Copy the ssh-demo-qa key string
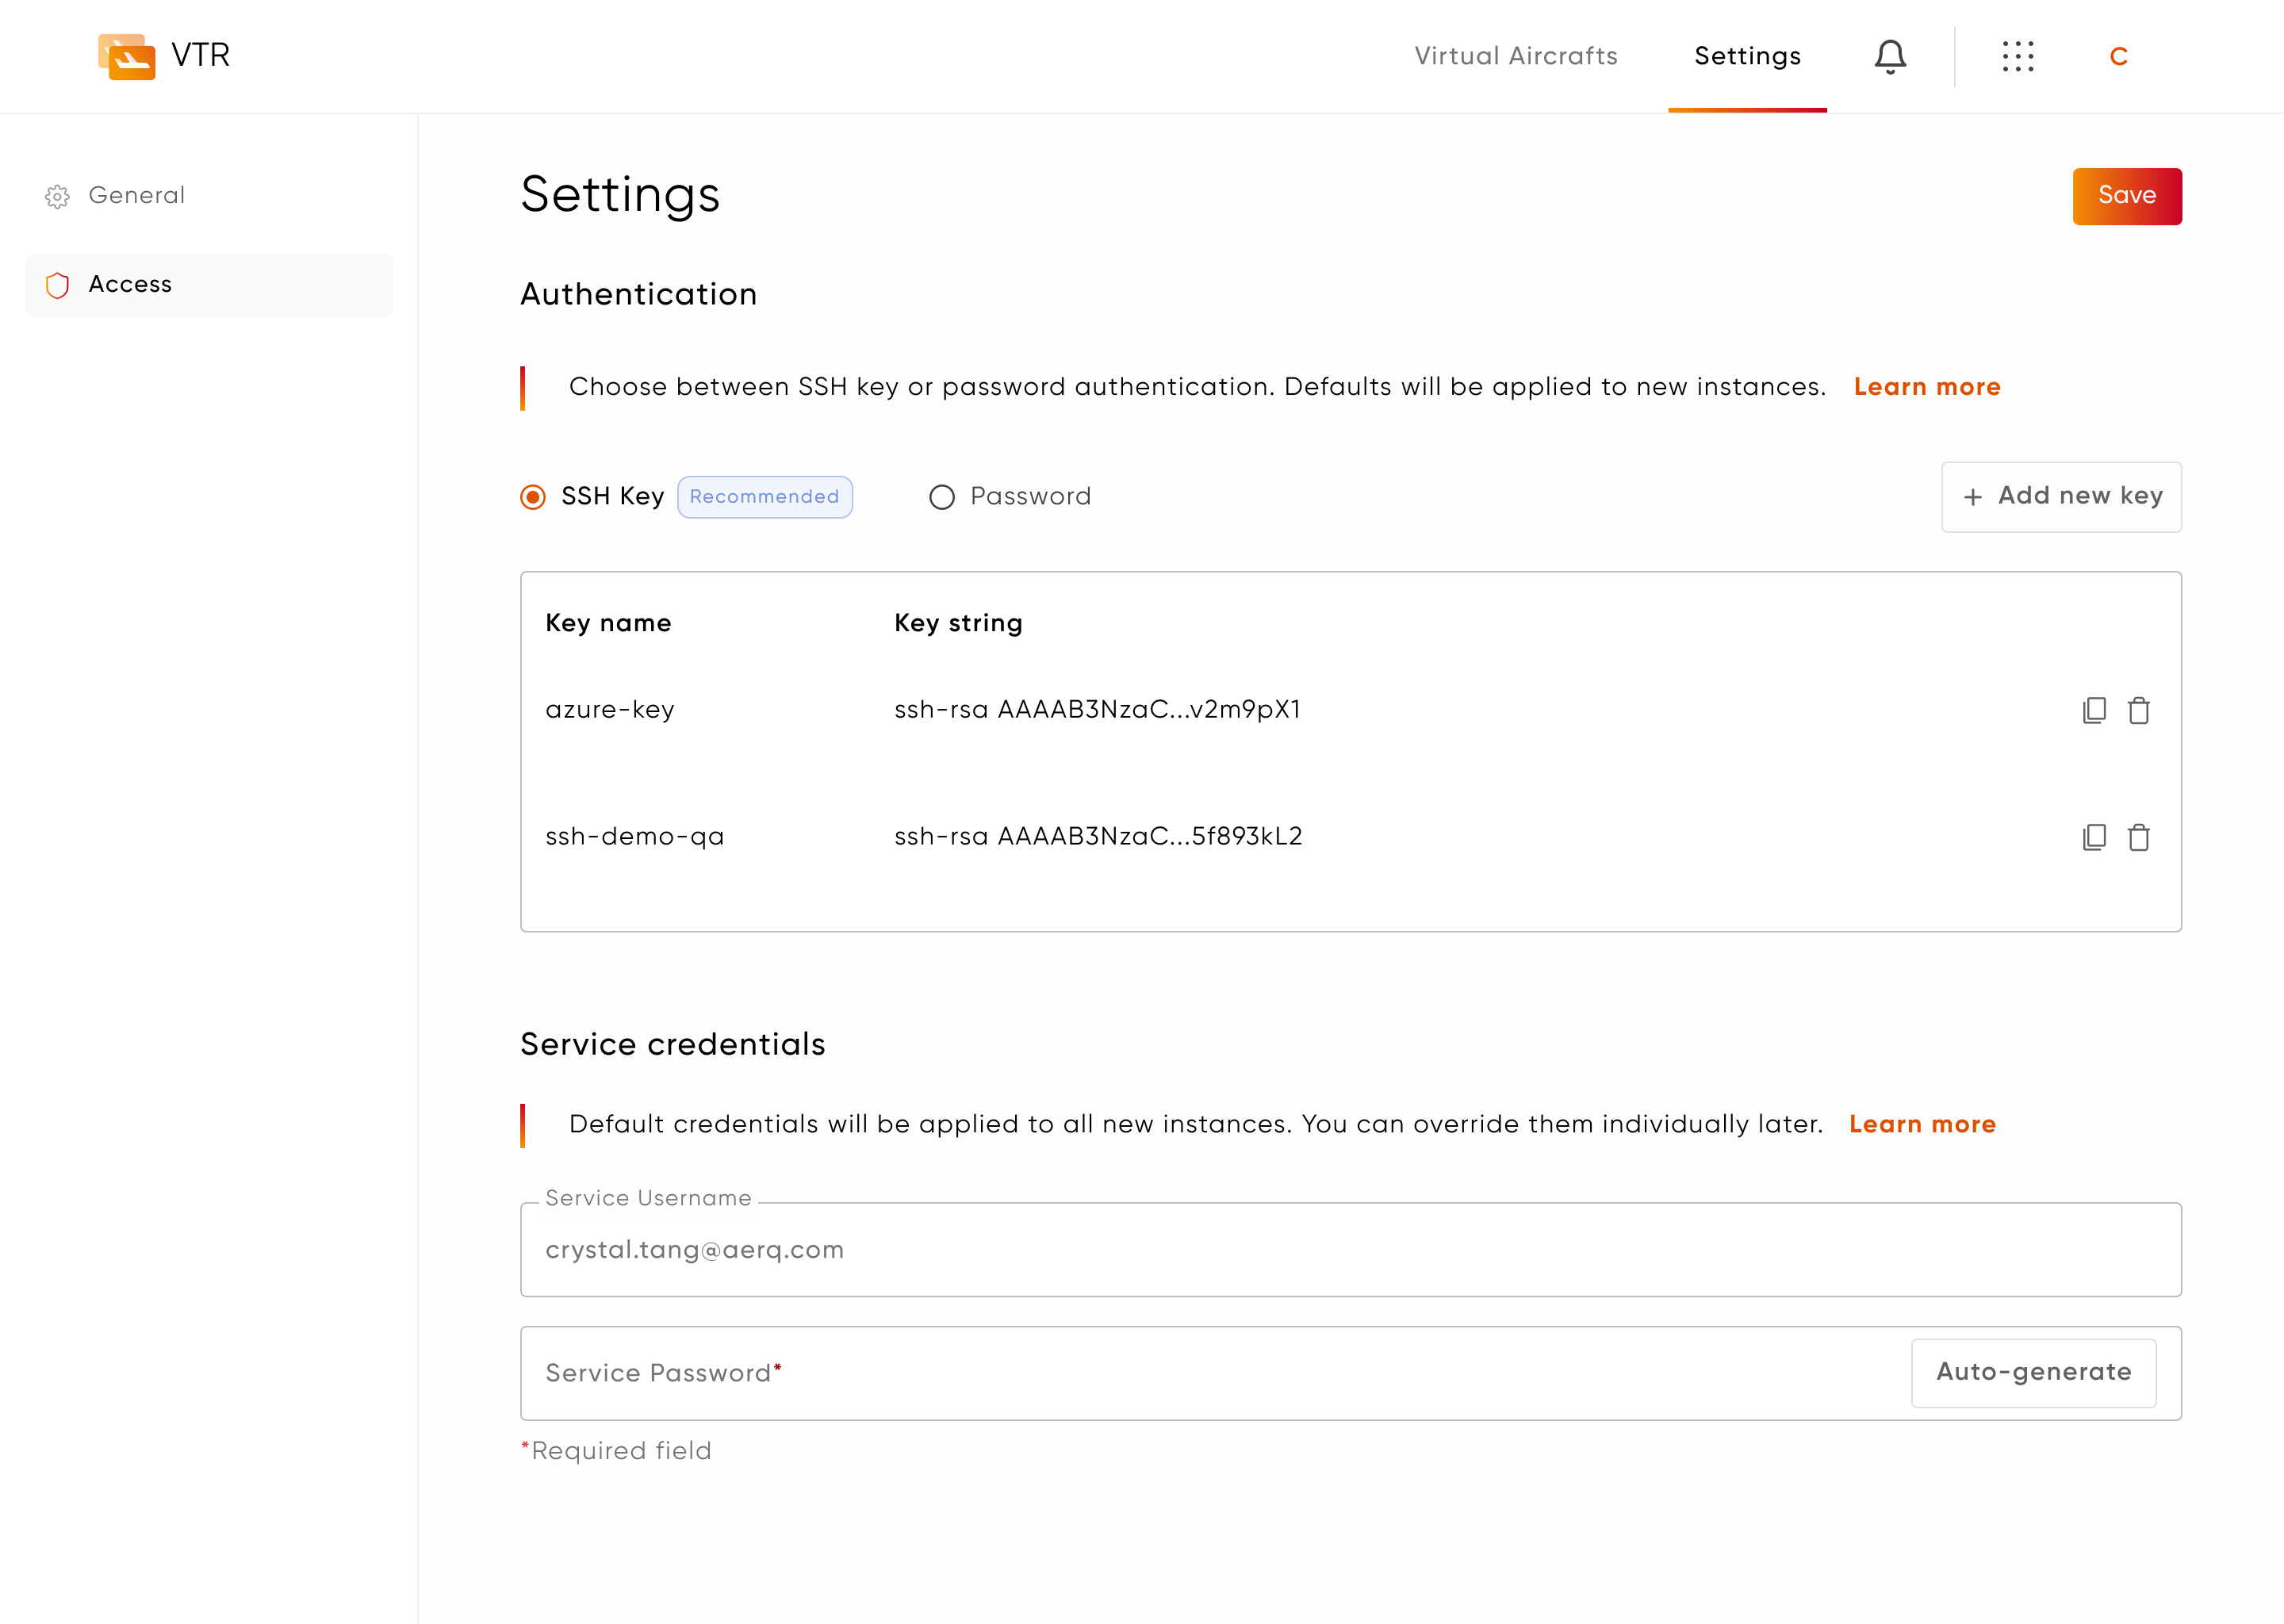This screenshot has width=2284, height=1624. 2094,837
